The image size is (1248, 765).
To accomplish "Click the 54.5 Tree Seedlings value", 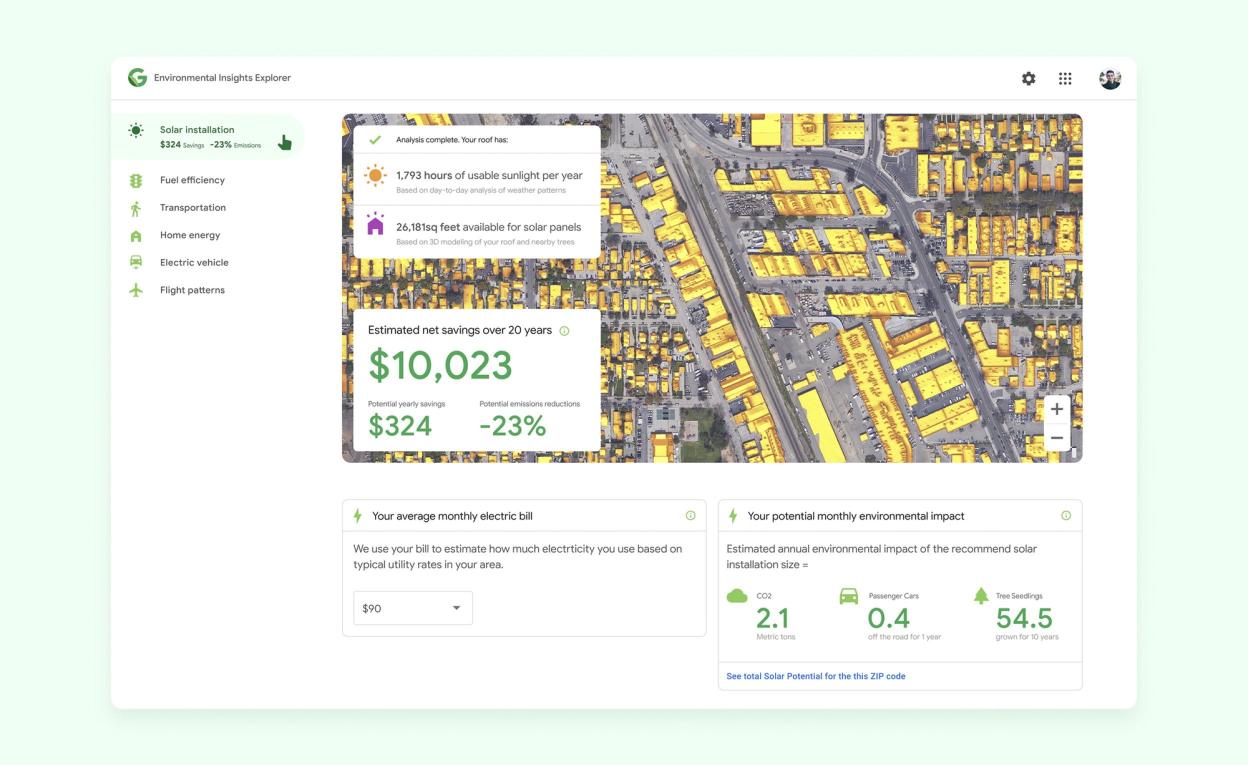I will [x=1024, y=619].
